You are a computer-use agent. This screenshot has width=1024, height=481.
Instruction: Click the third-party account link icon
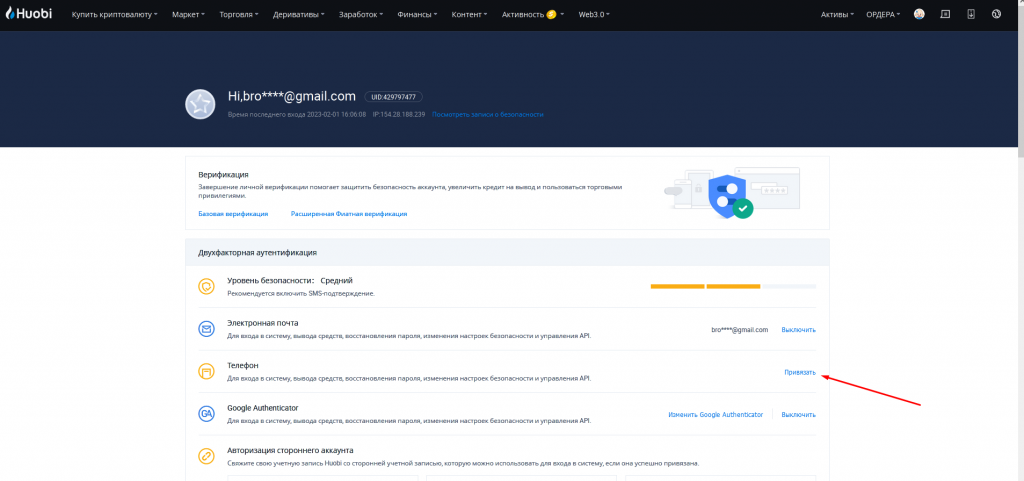(206, 456)
